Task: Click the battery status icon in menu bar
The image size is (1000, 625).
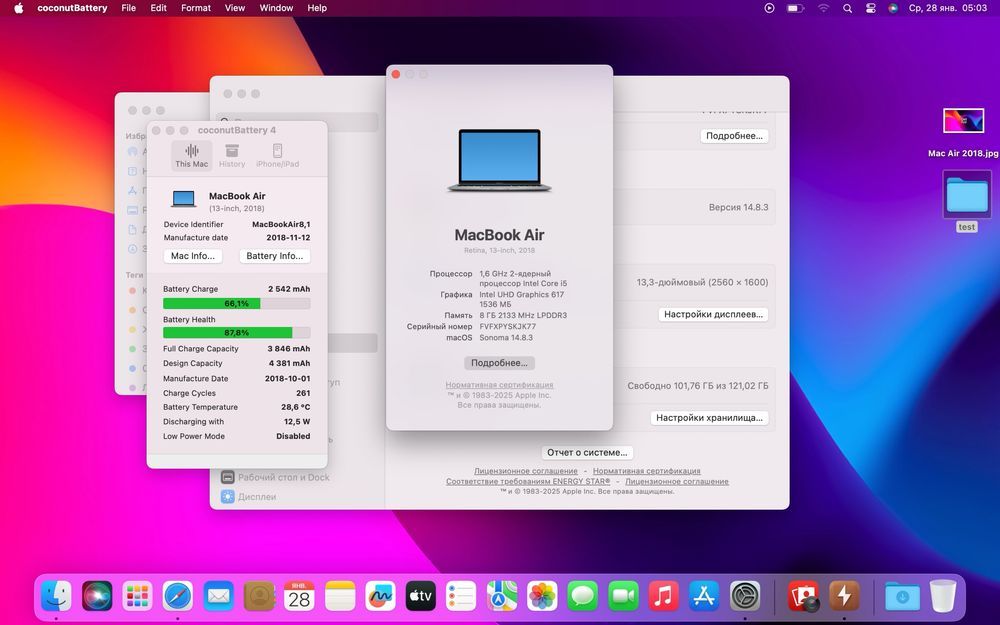Action: click(795, 8)
